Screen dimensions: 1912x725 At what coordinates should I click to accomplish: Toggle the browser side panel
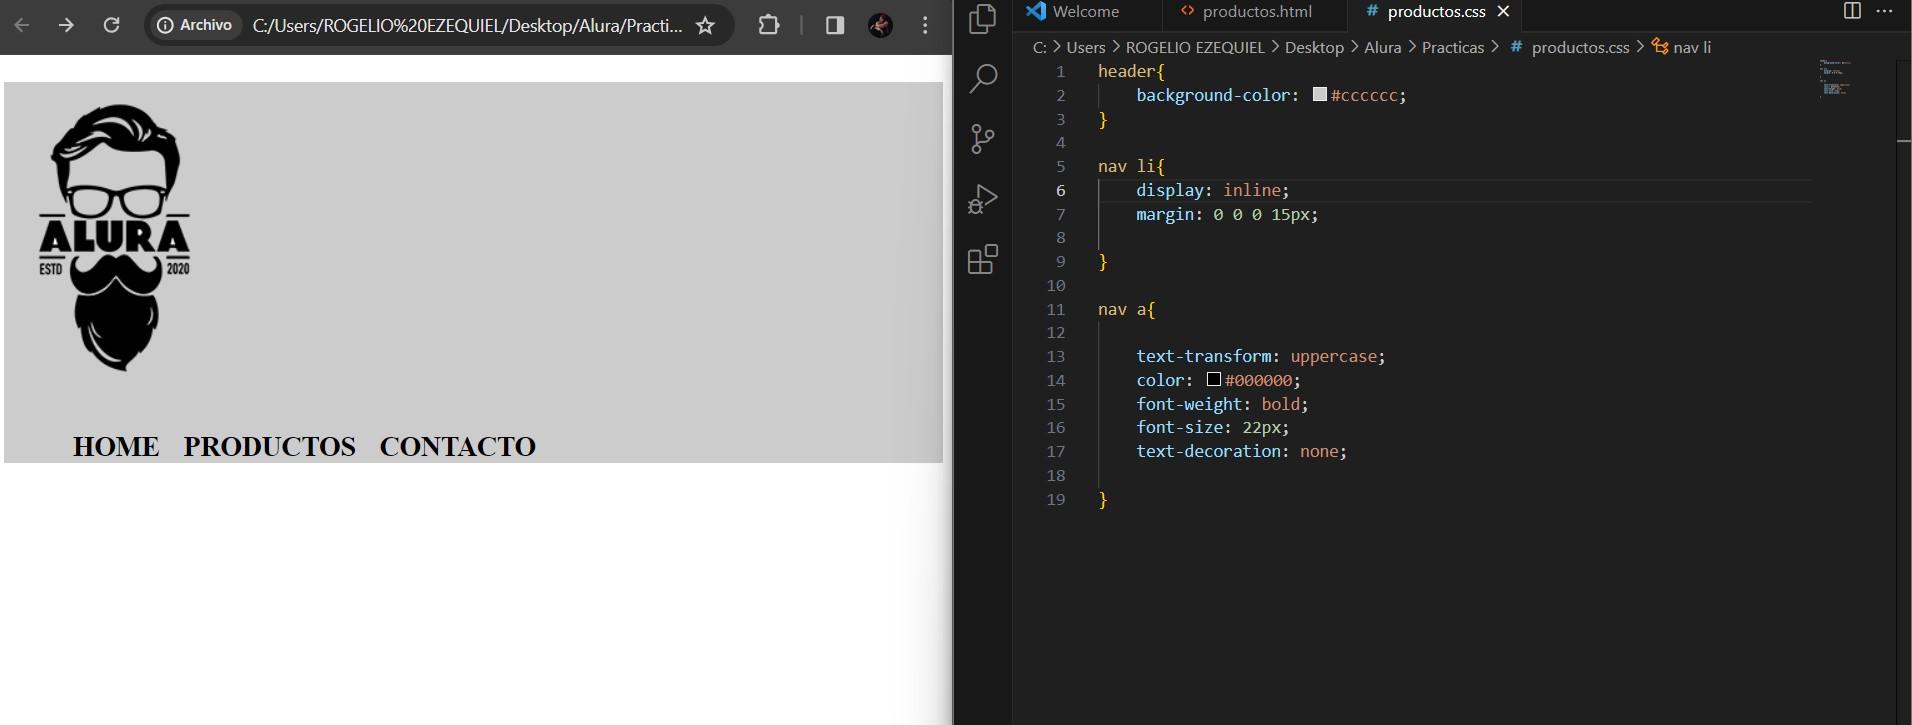click(834, 25)
